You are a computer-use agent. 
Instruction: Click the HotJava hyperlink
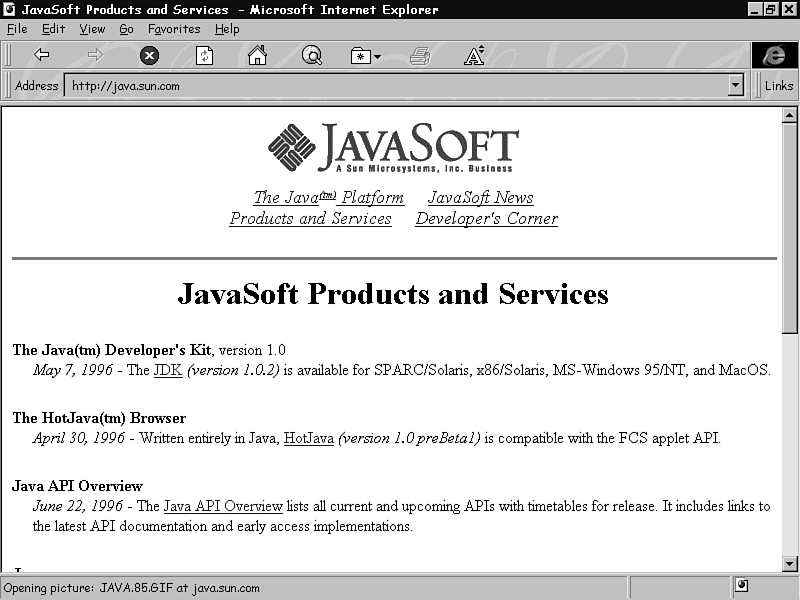coord(309,438)
